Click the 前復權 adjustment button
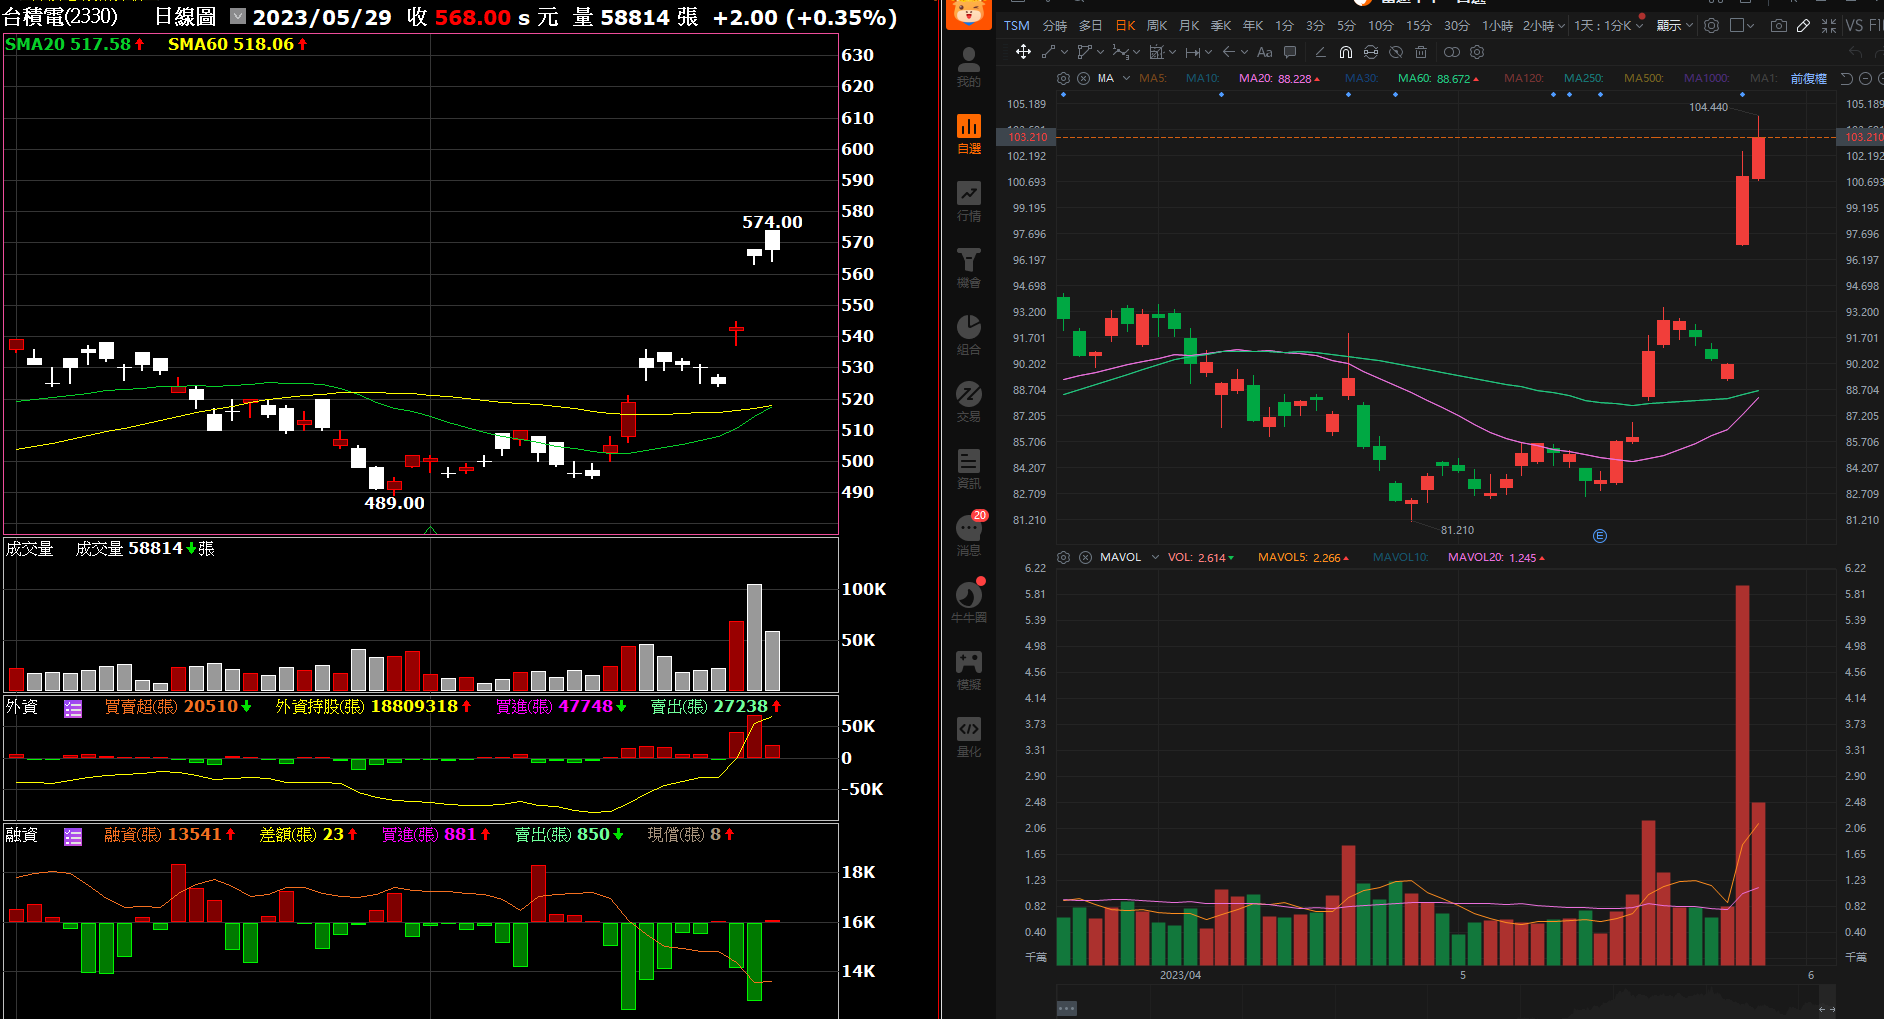The image size is (1884, 1019). (x=1808, y=78)
